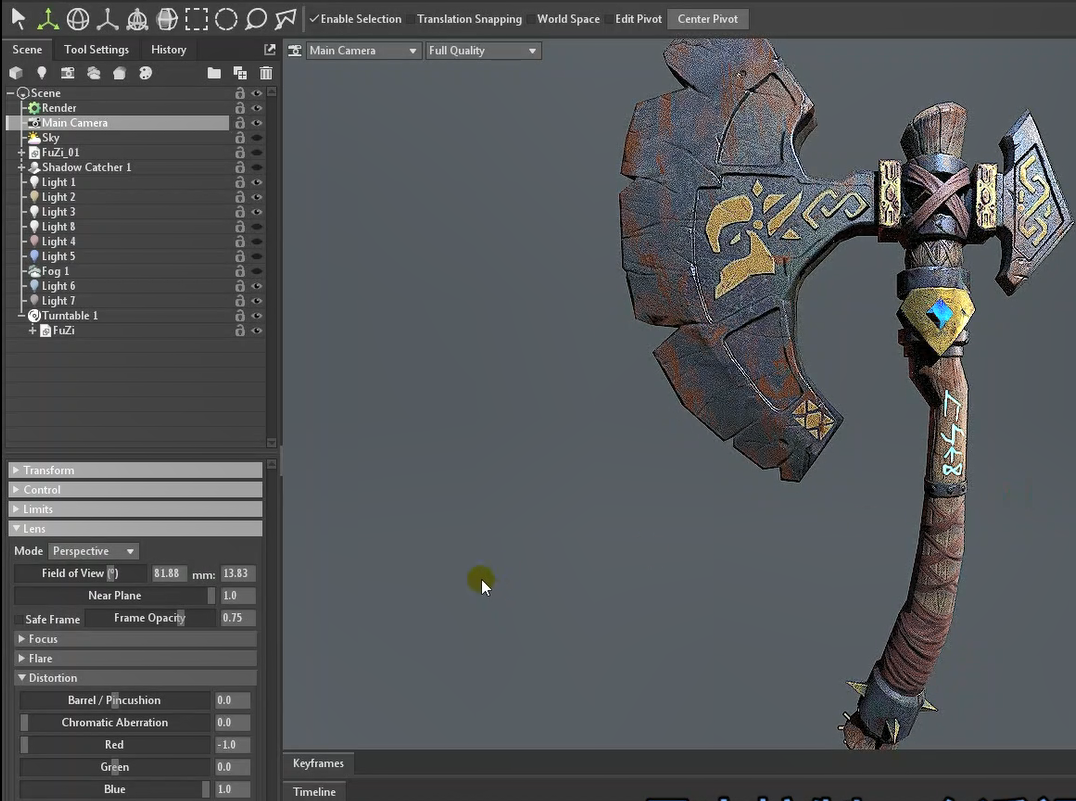Pick the circular marquee selection tool

pos(227,18)
